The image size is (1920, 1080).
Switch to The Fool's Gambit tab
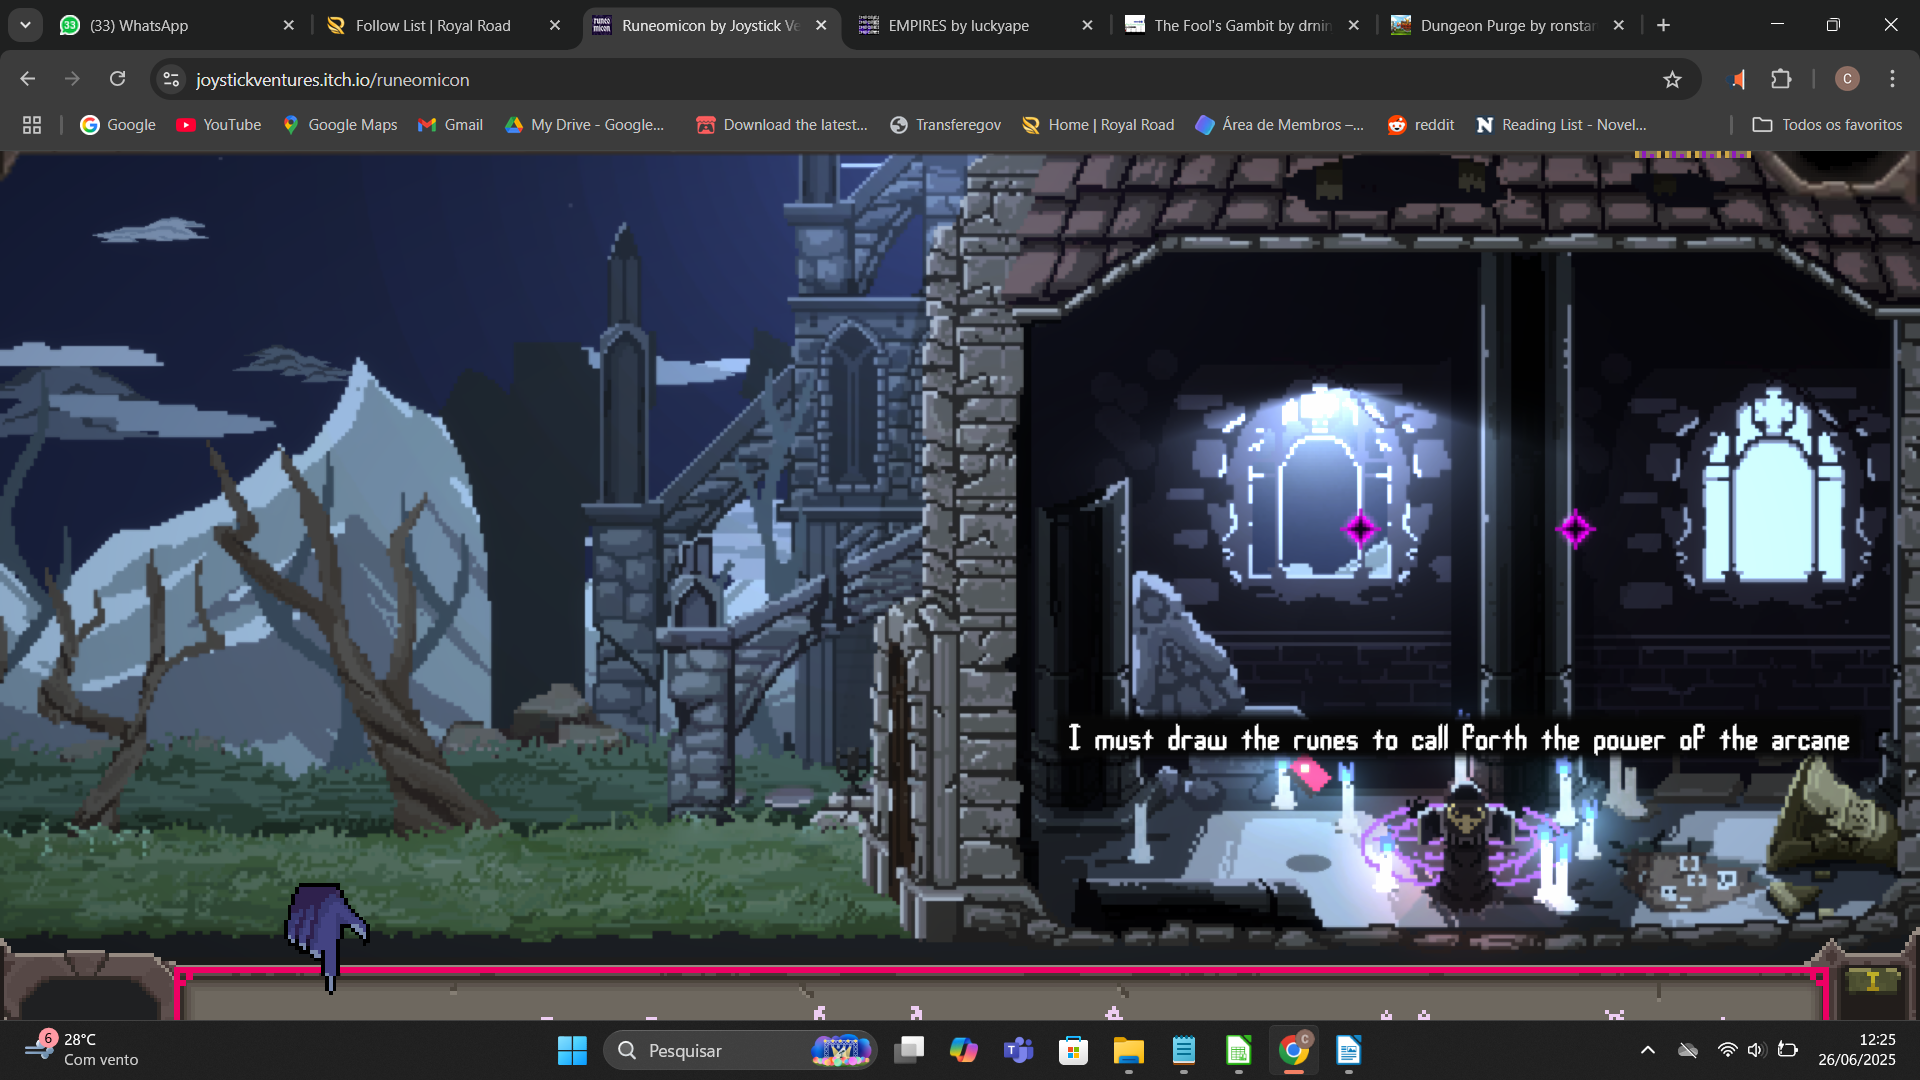pos(1242,26)
